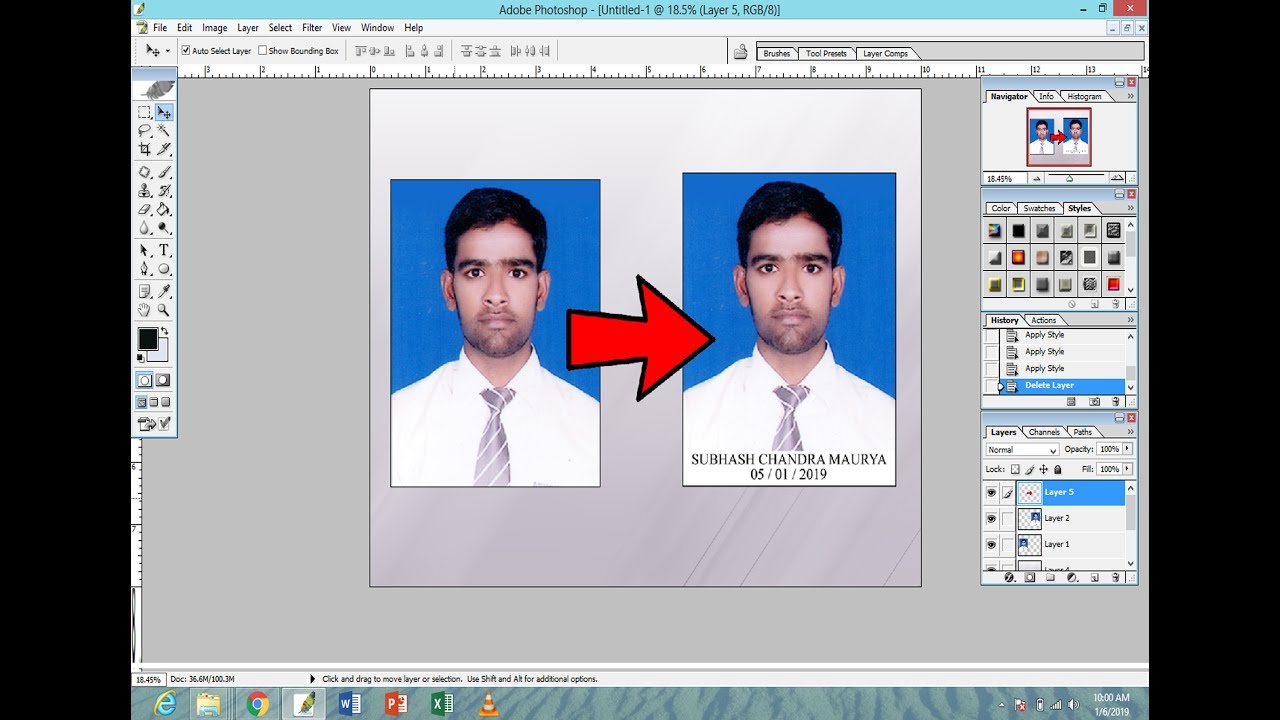
Task: Select the Rectangular Marquee tool
Action: pyautogui.click(x=145, y=112)
